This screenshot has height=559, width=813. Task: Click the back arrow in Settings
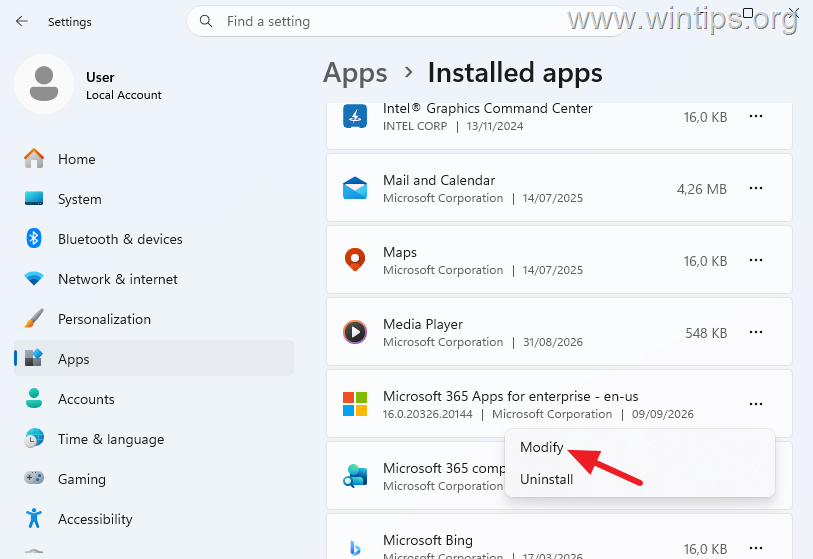22,21
